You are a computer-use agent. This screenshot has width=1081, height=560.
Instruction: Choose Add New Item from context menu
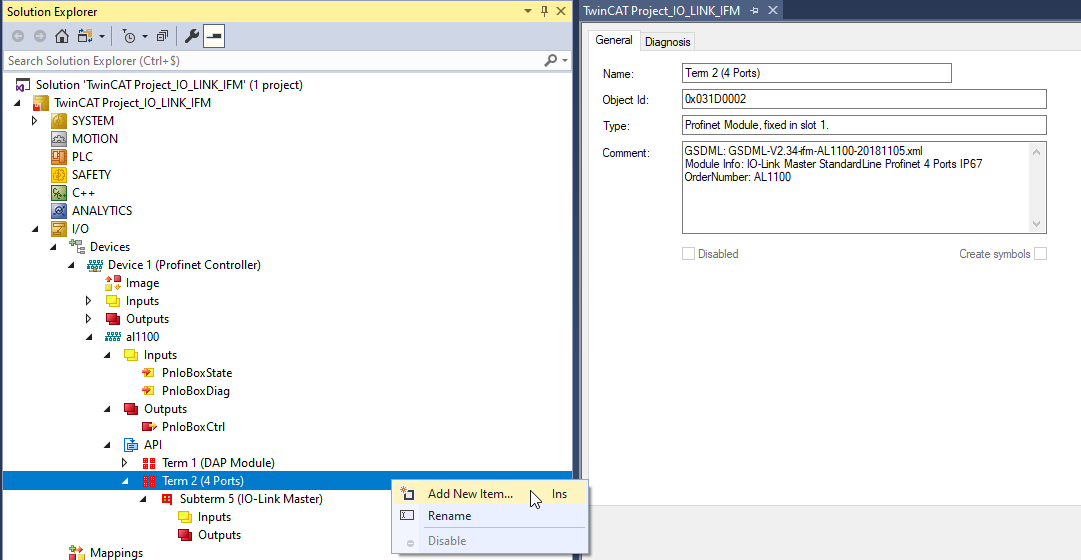point(470,494)
